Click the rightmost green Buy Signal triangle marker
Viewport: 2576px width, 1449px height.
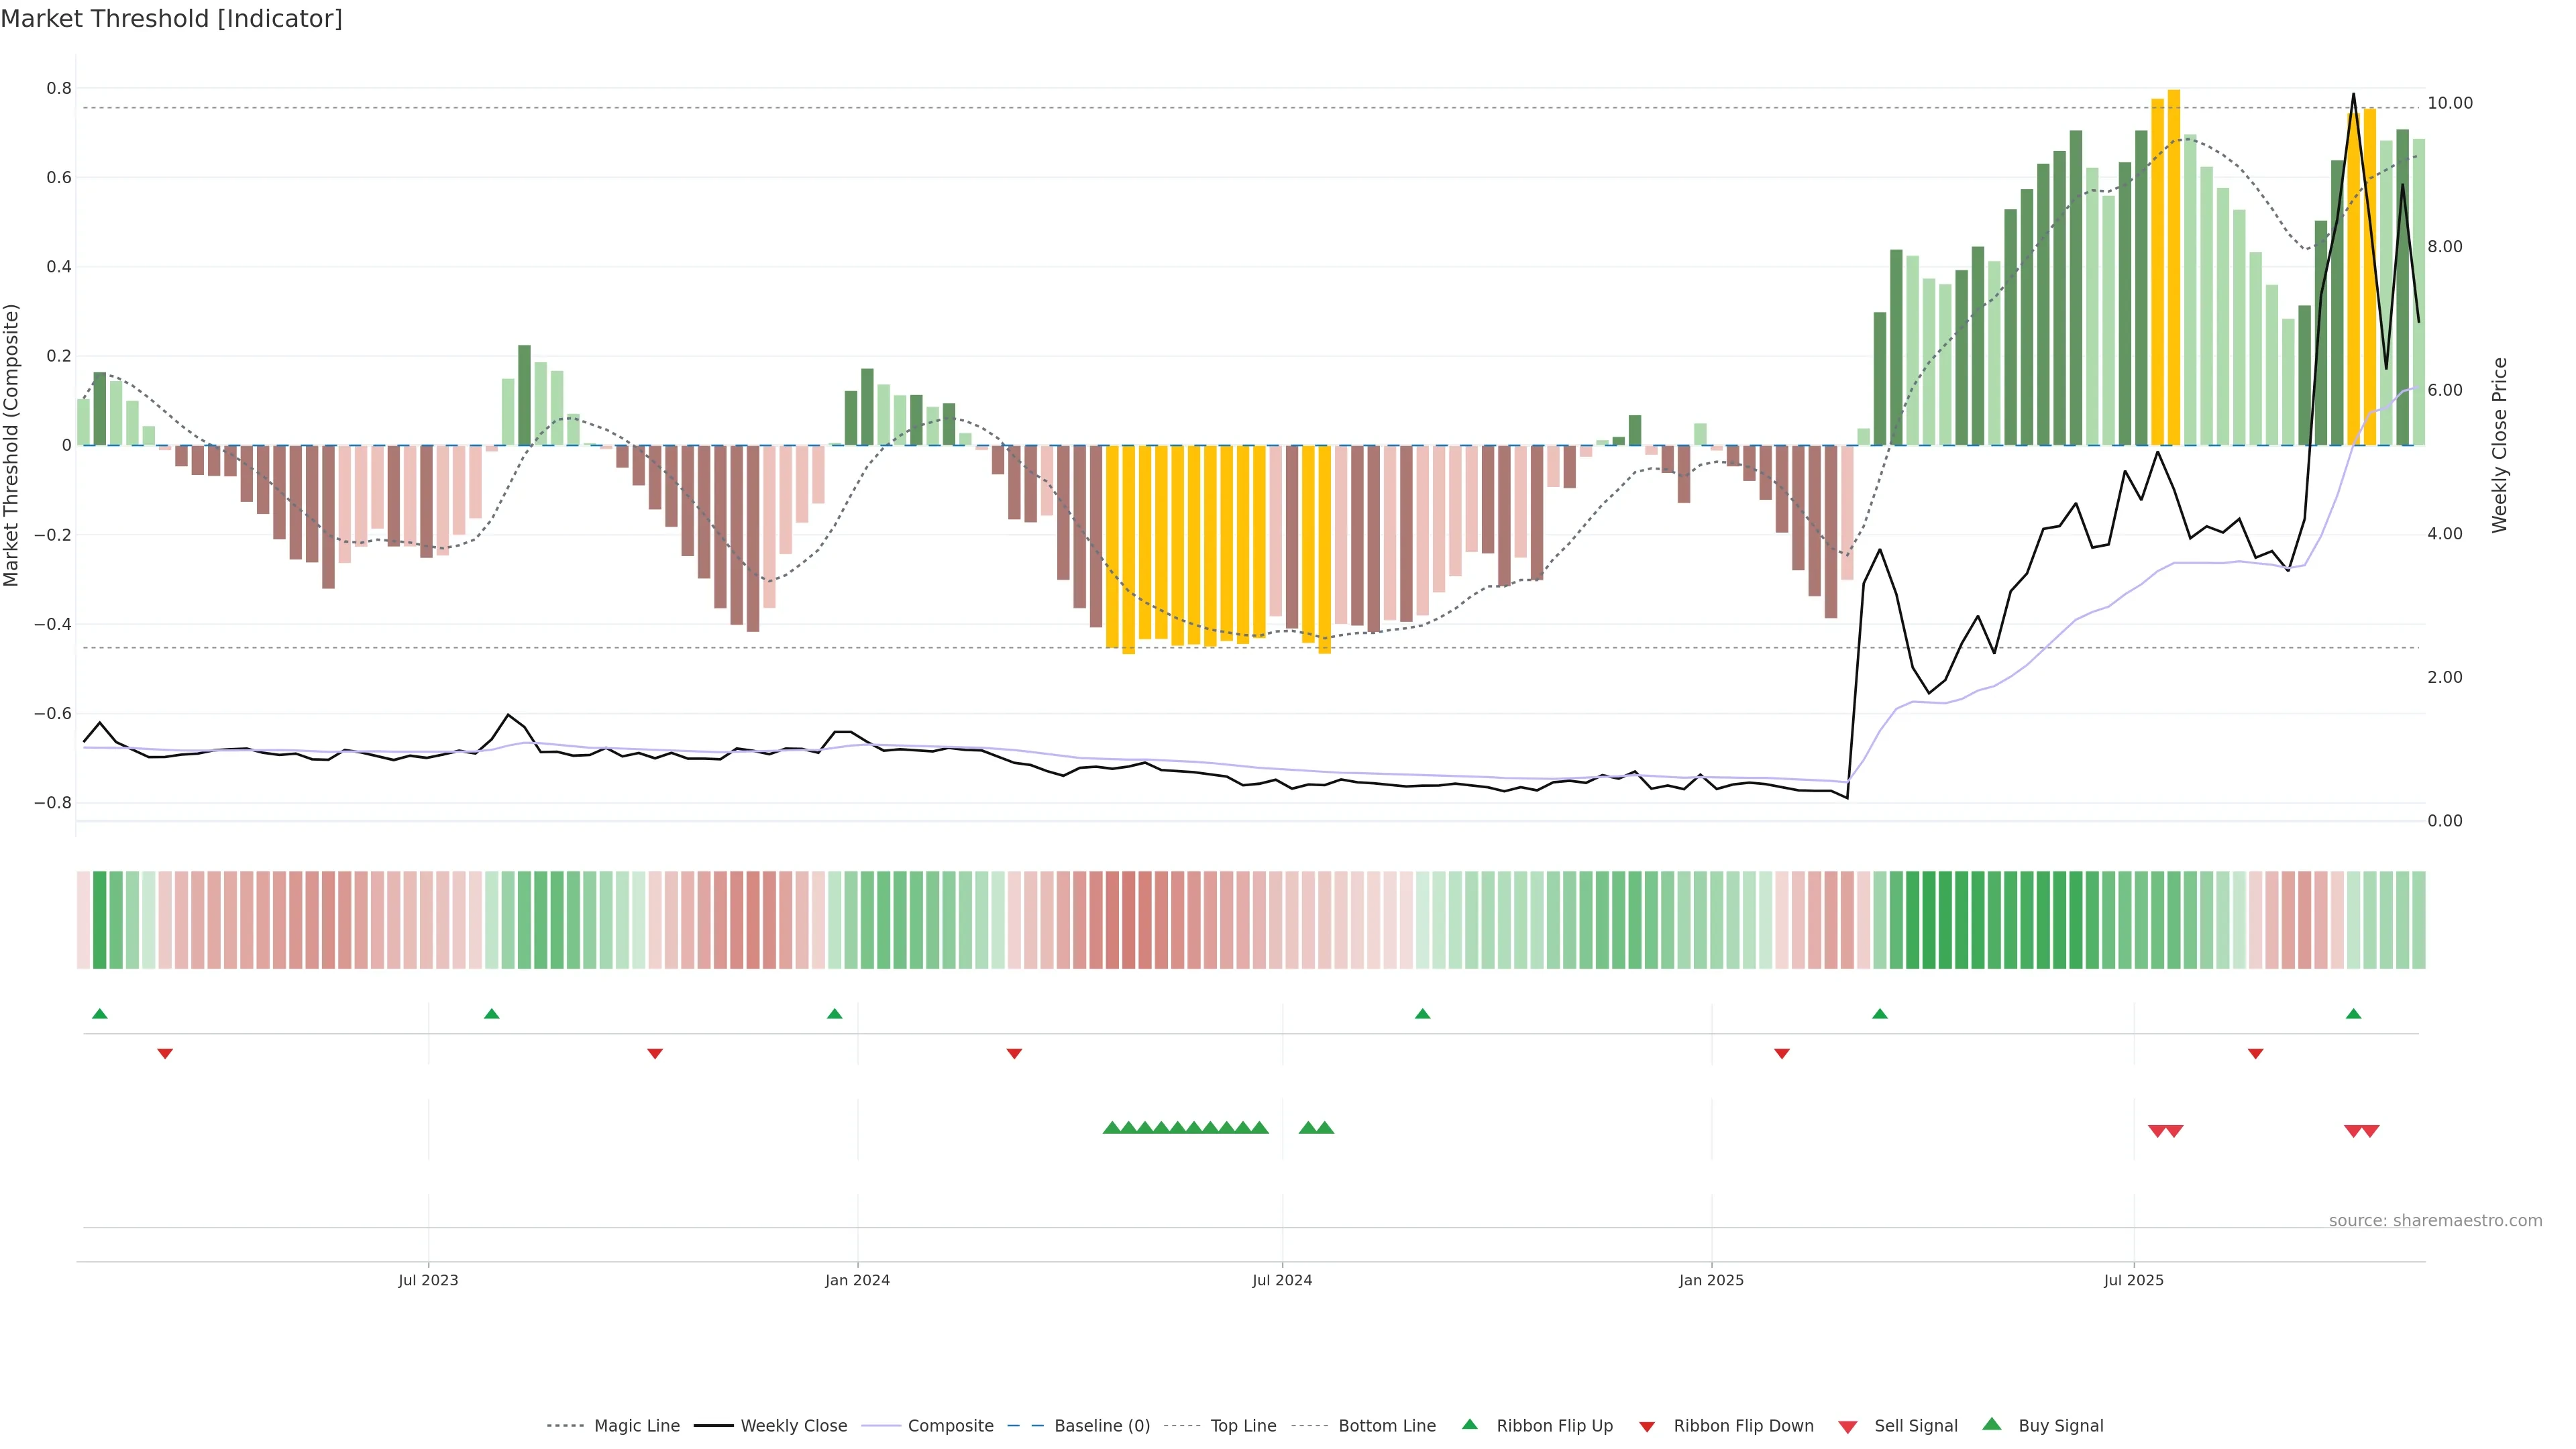(1325, 1128)
